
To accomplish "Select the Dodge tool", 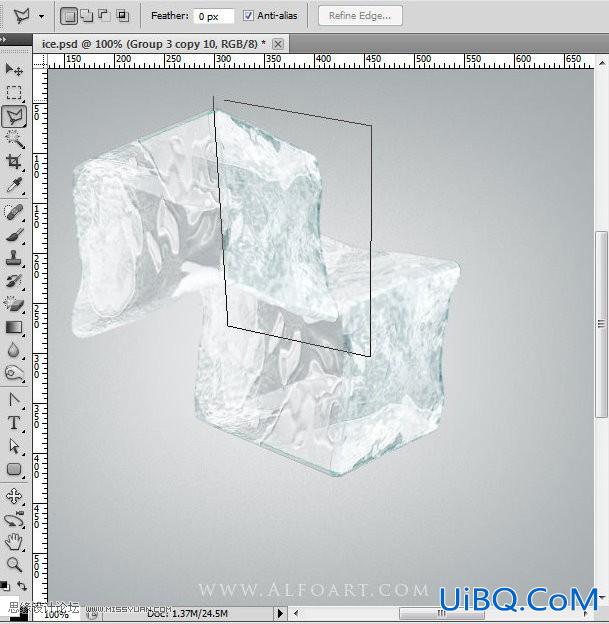I will tap(14, 373).
